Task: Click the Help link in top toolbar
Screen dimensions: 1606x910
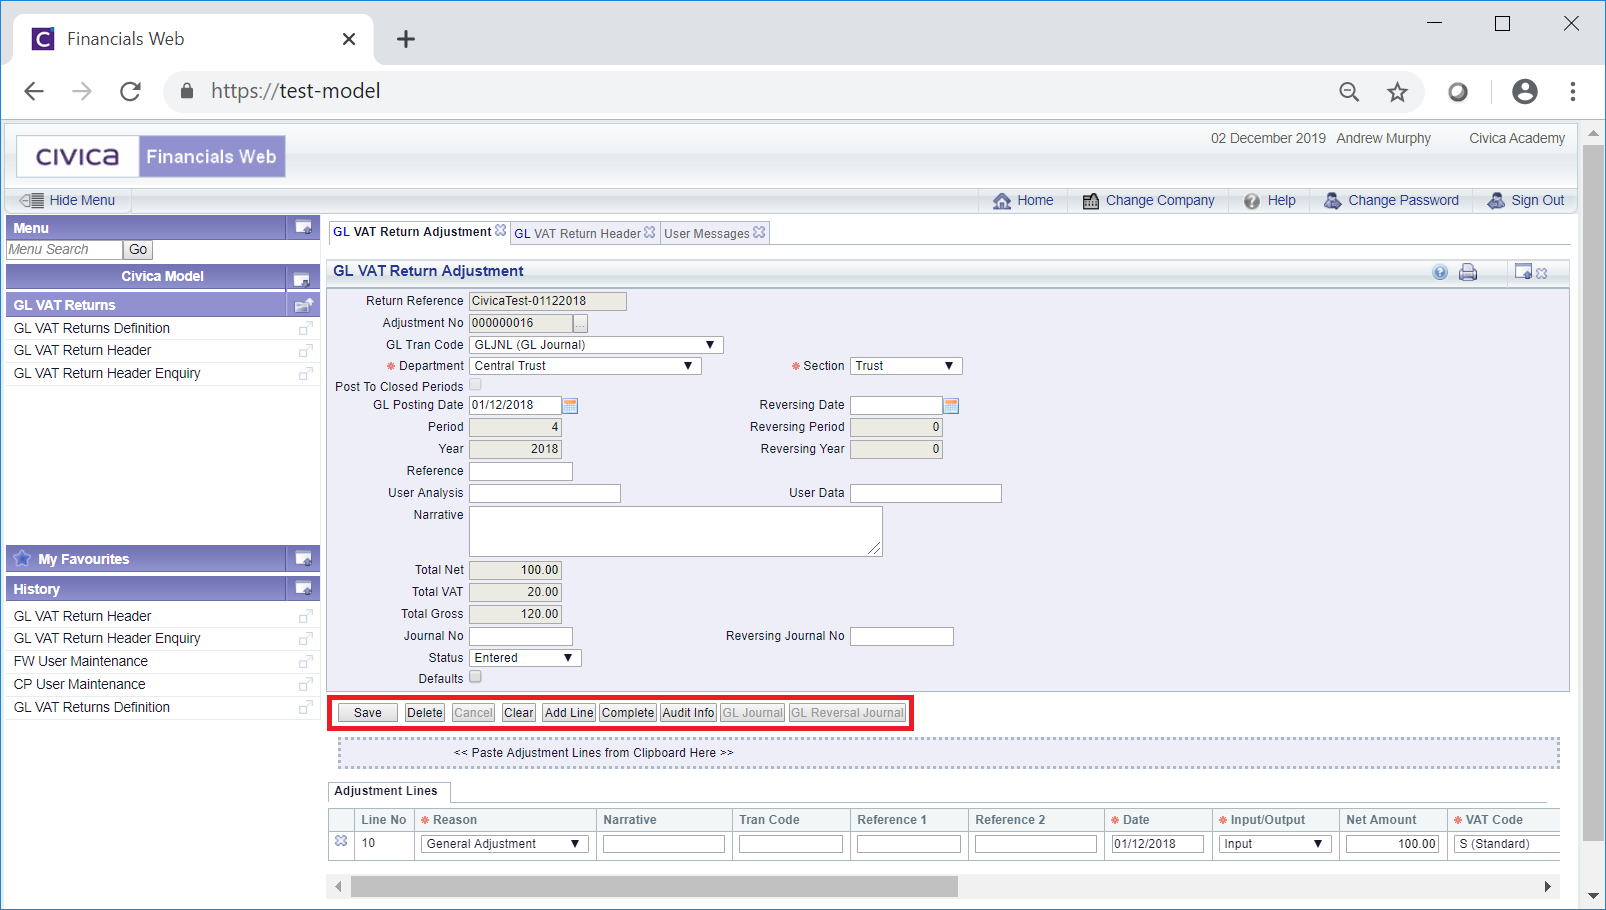Action: coord(1270,201)
